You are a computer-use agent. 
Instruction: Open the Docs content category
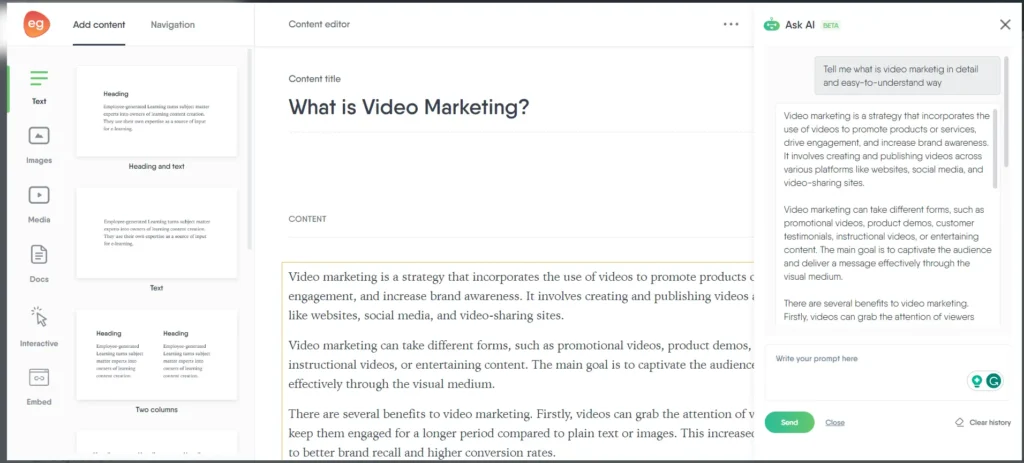[x=39, y=263]
